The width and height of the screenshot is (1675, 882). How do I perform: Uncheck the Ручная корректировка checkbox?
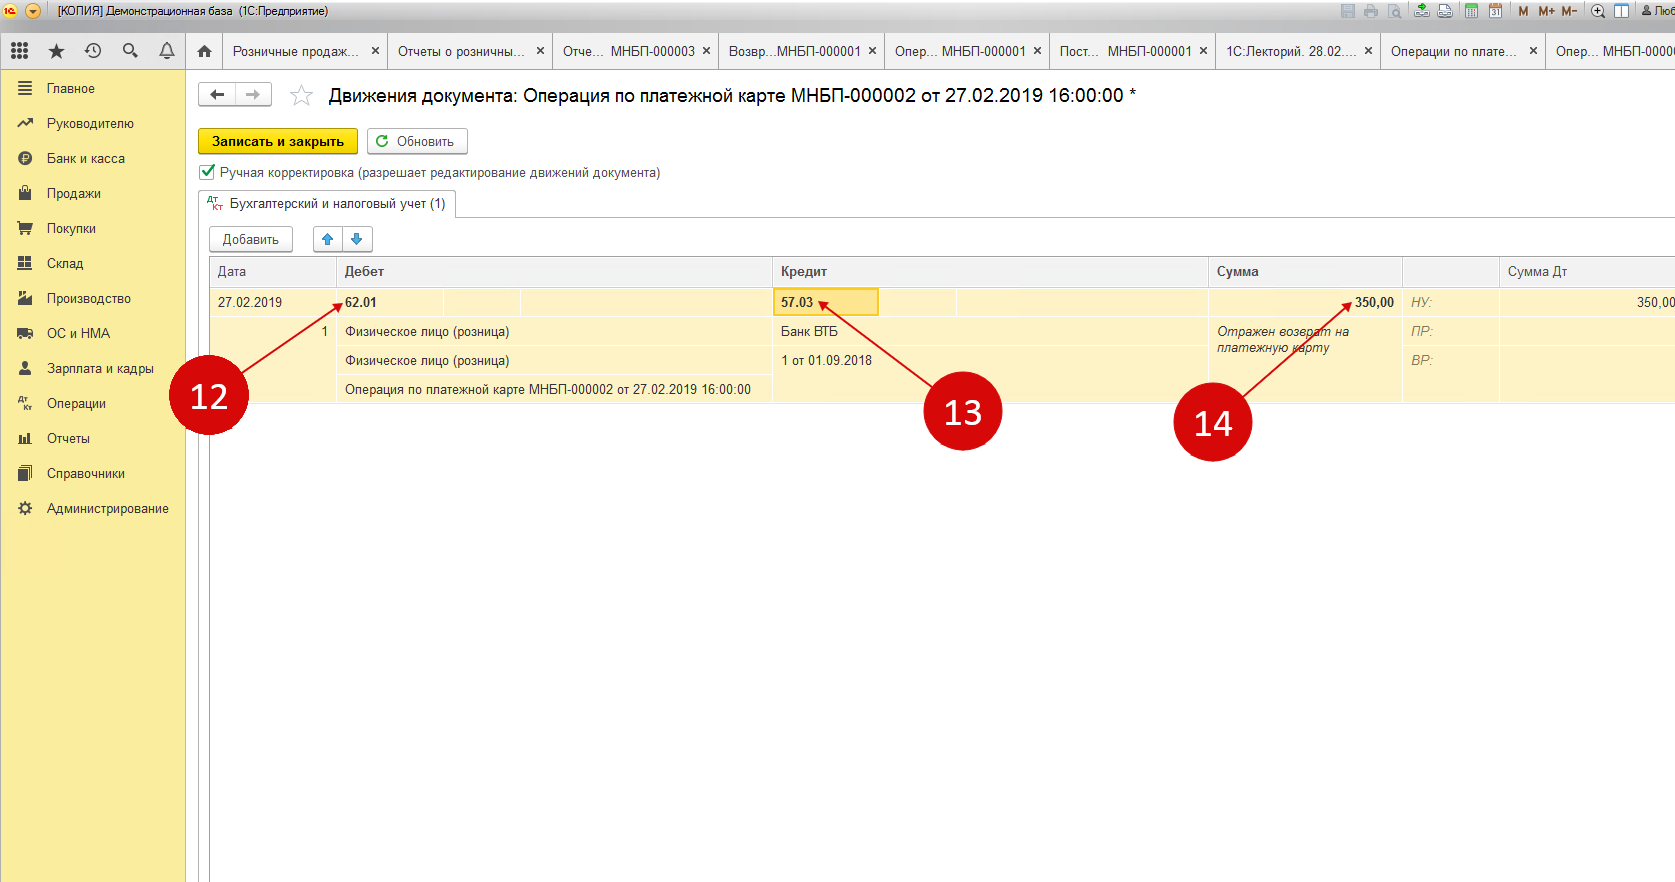tap(208, 172)
